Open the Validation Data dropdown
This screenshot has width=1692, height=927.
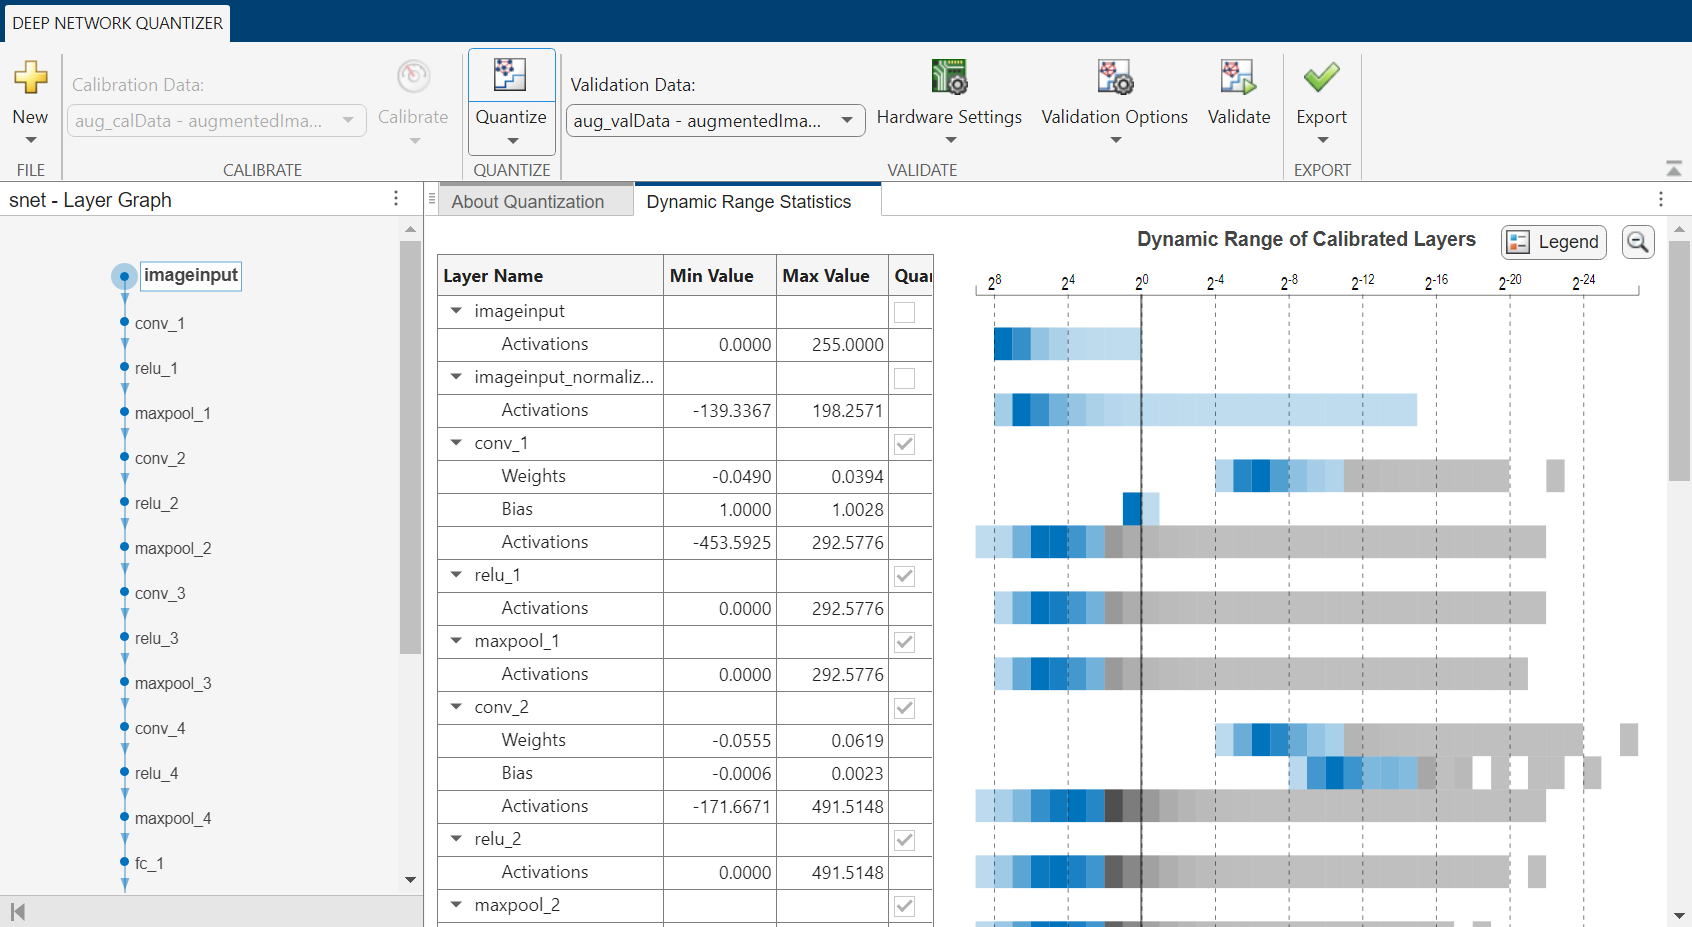tap(715, 120)
